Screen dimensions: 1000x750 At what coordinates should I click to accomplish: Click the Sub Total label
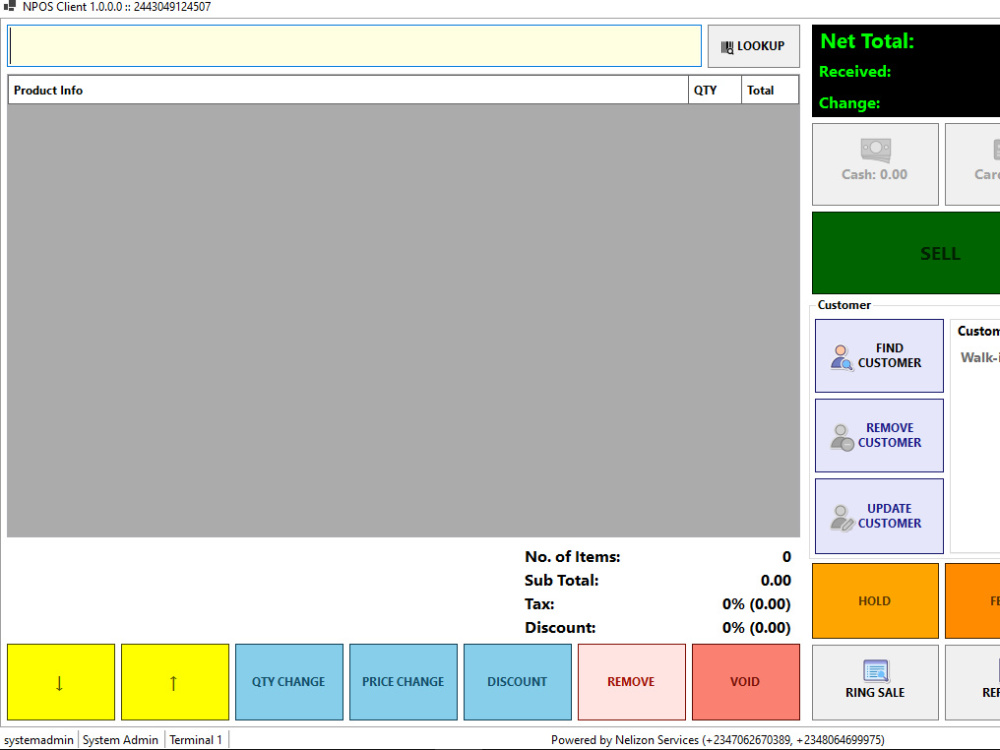[x=561, y=580]
